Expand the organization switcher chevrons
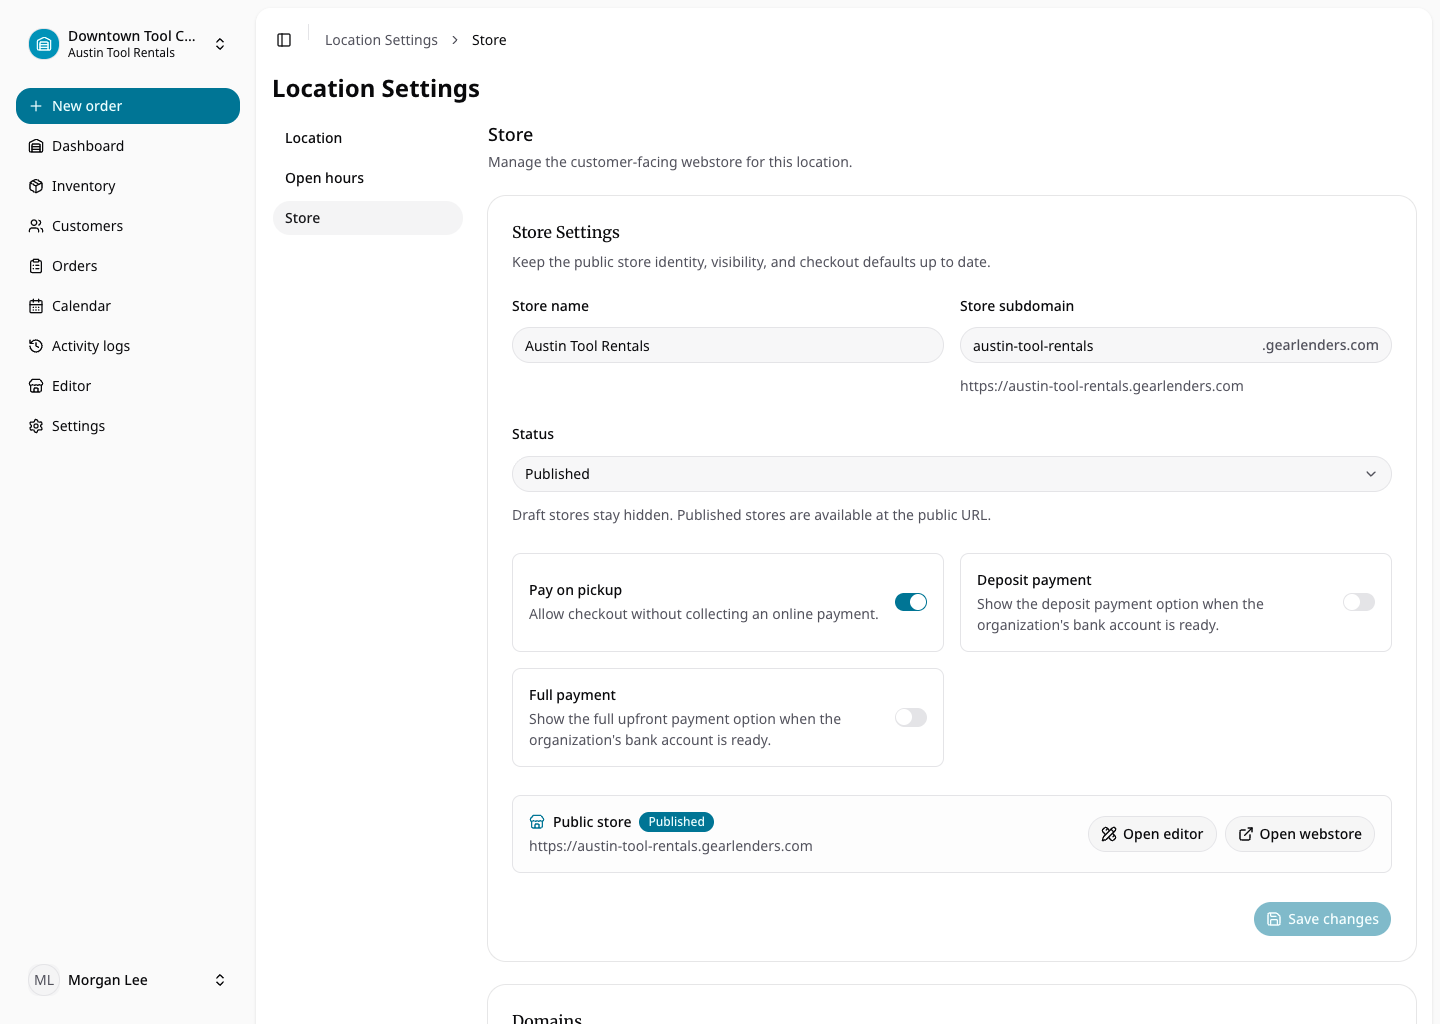This screenshot has width=1440, height=1024. pyautogui.click(x=220, y=44)
